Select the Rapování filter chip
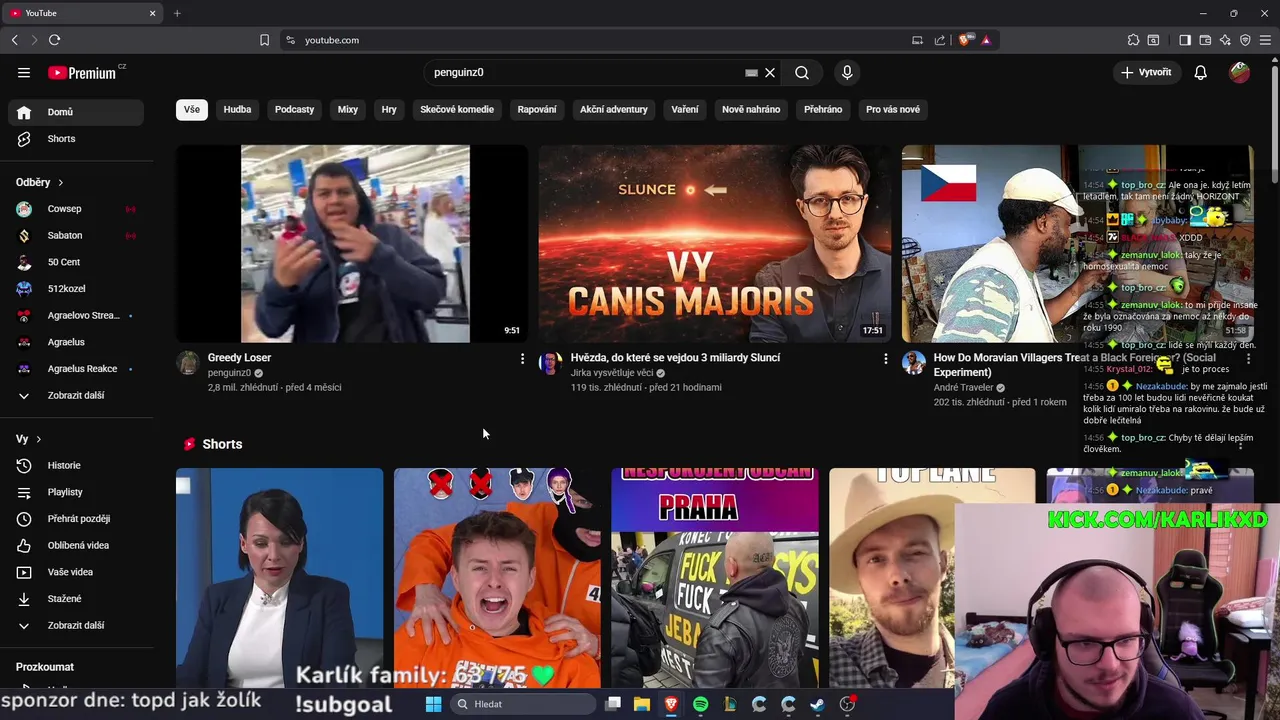The height and width of the screenshot is (720, 1280). pos(537,109)
